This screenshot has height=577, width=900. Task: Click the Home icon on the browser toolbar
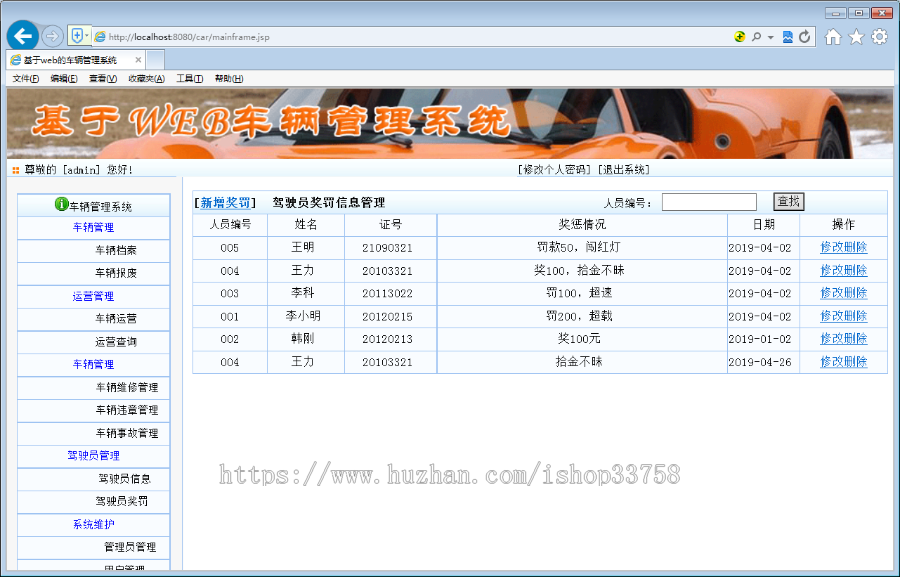click(x=834, y=36)
